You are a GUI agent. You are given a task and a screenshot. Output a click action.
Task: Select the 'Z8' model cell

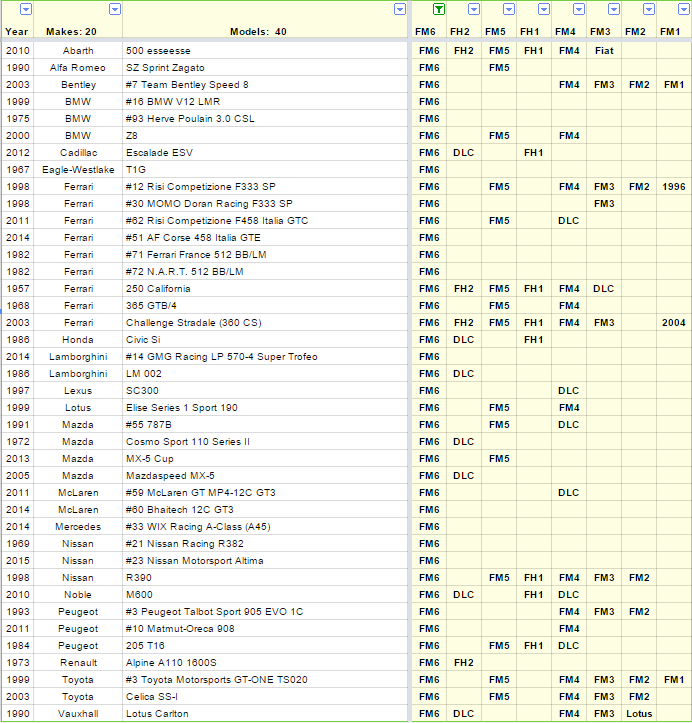tap(265, 136)
